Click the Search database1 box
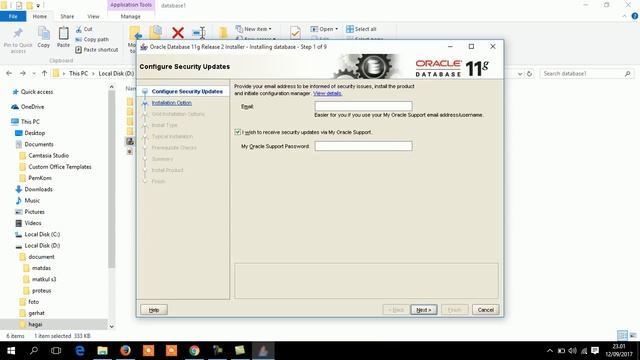This screenshot has width=640, height=360. (586, 73)
